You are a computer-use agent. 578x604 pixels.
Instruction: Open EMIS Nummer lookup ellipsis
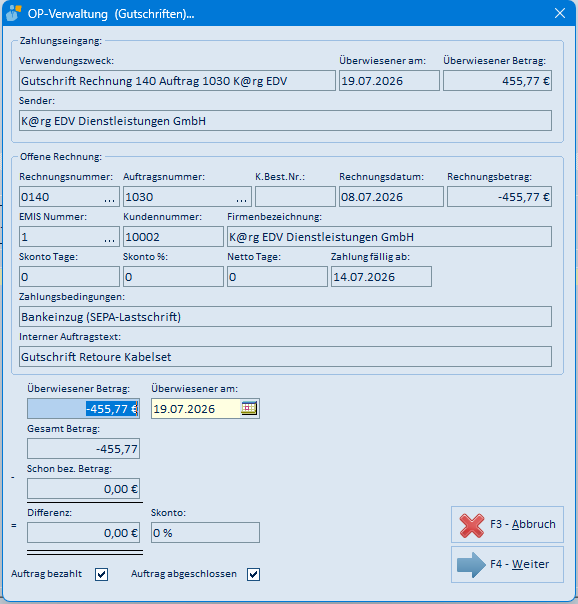pos(109,237)
